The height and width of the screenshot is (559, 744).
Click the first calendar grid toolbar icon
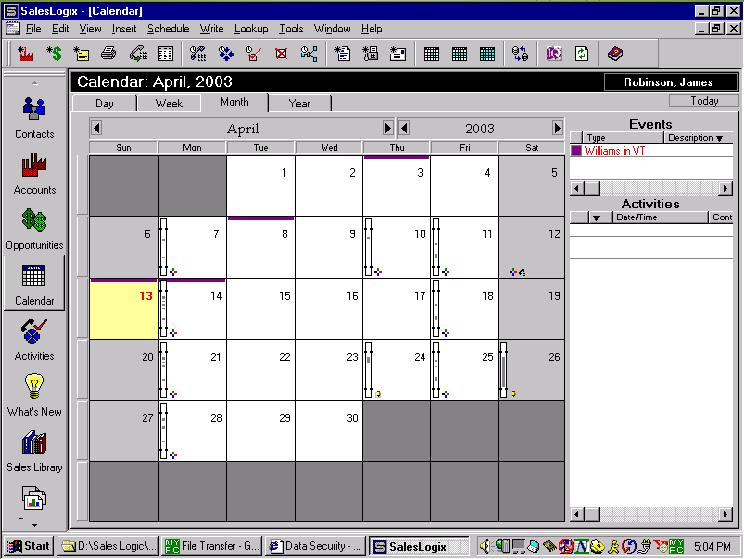tap(431, 54)
